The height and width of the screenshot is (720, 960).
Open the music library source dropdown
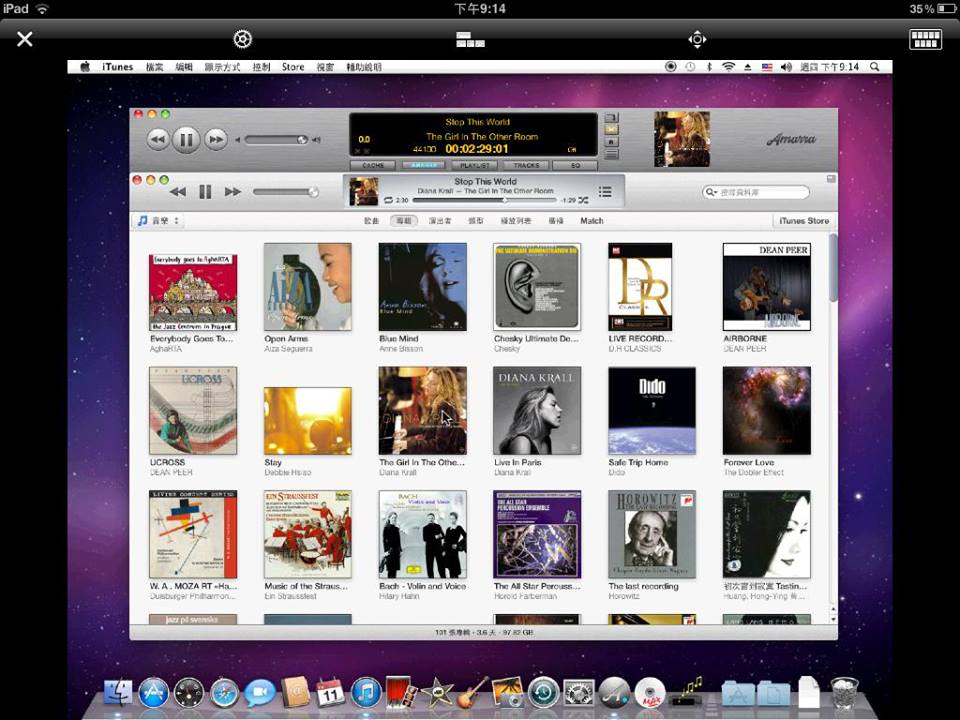tap(159, 220)
